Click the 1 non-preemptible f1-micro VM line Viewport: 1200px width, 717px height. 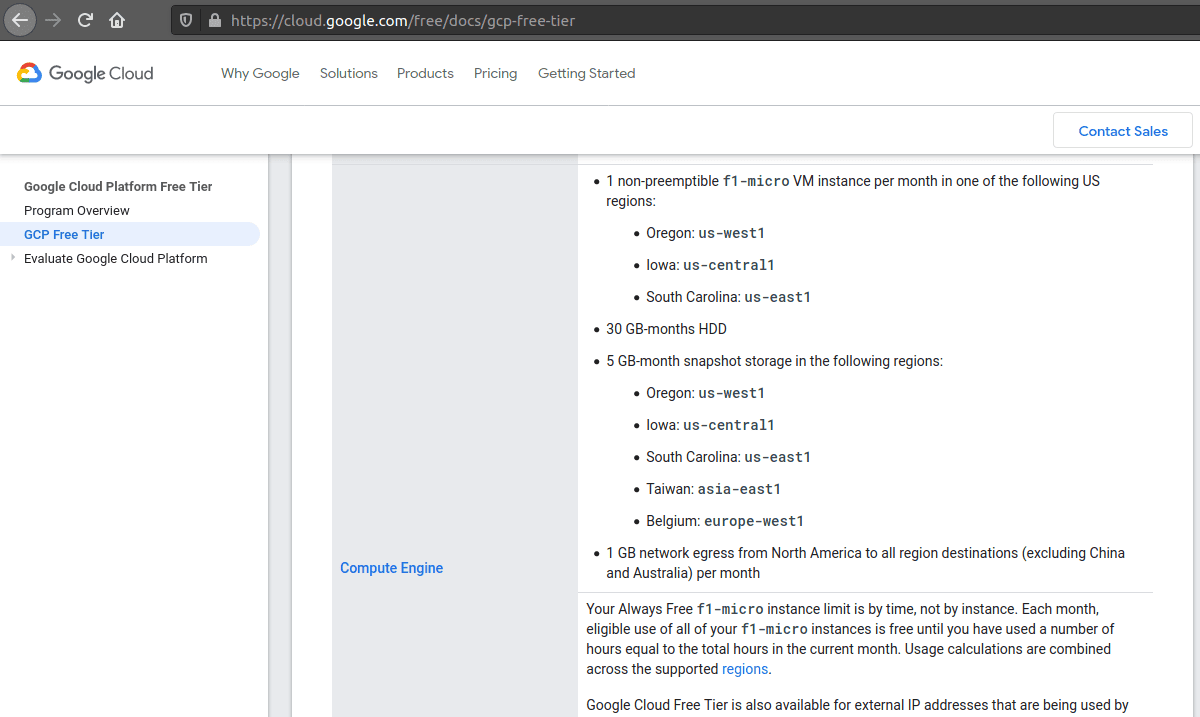click(x=853, y=191)
